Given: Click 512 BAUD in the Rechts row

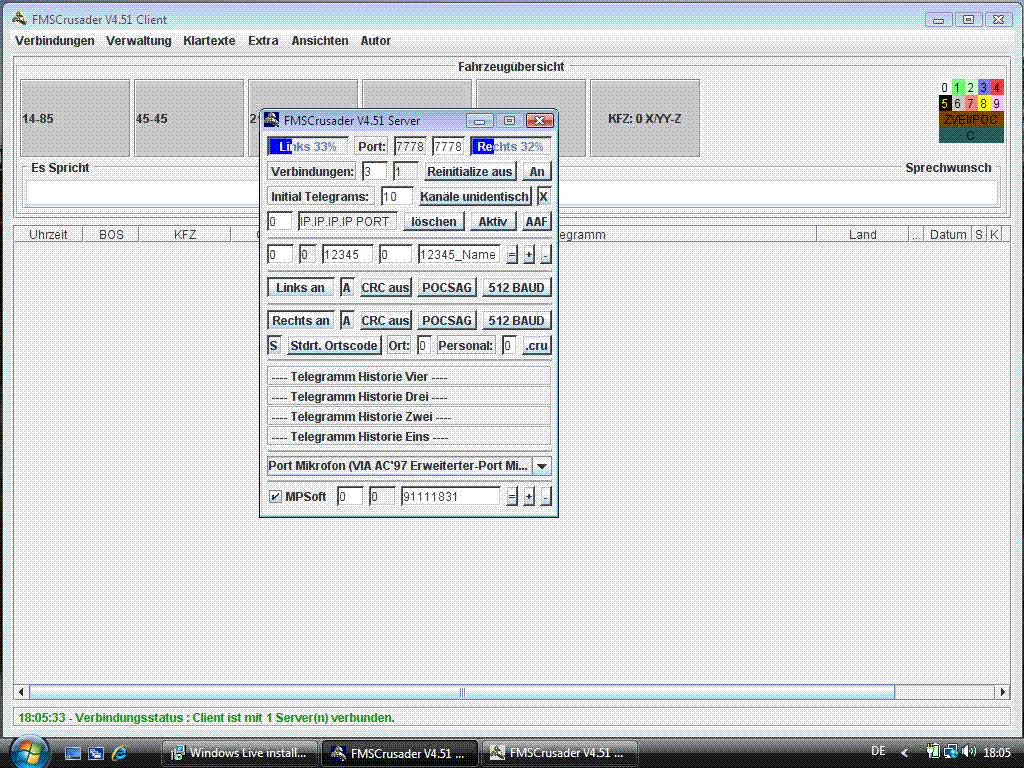Looking at the screenshot, I should [x=517, y=321].
